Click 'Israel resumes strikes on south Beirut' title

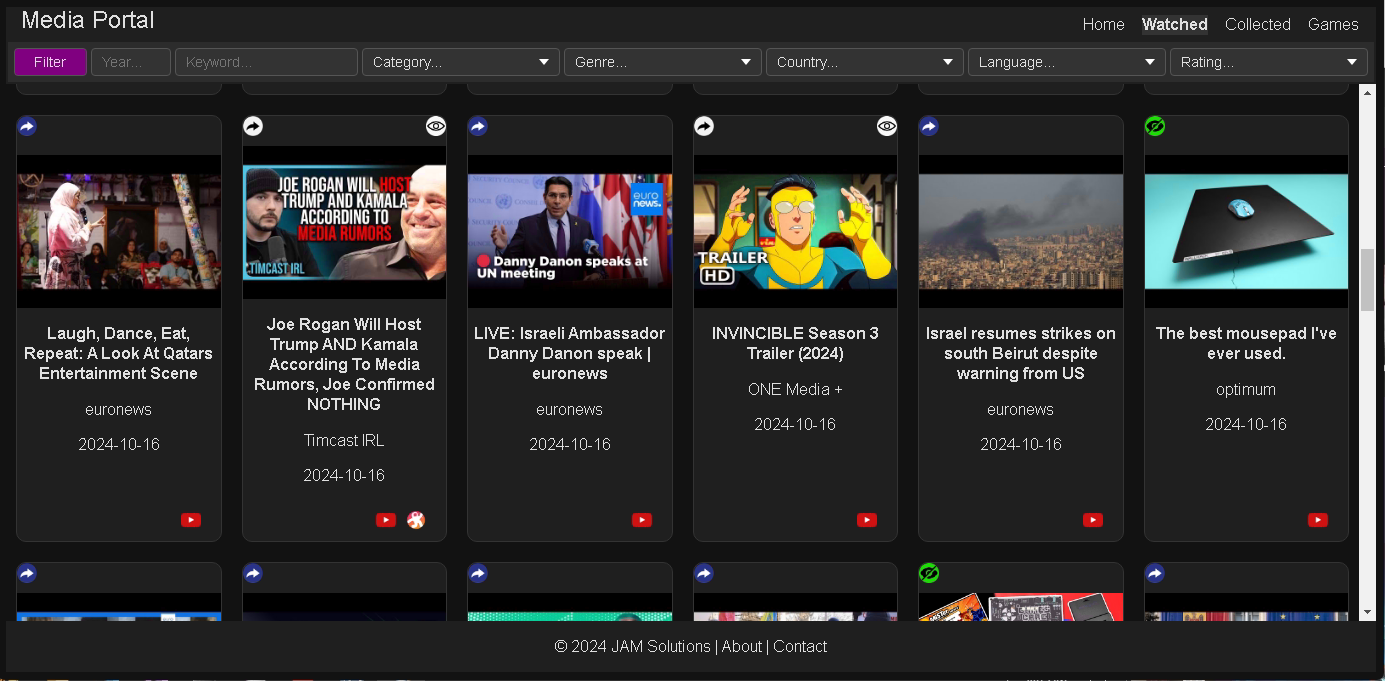(x=1021, y=353)
